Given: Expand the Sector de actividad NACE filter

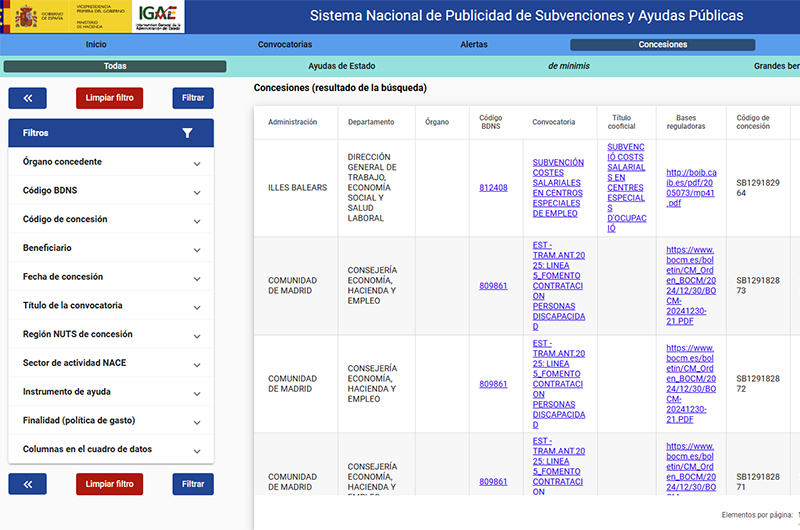Looking at the screenshot, I should pos(111,363).
